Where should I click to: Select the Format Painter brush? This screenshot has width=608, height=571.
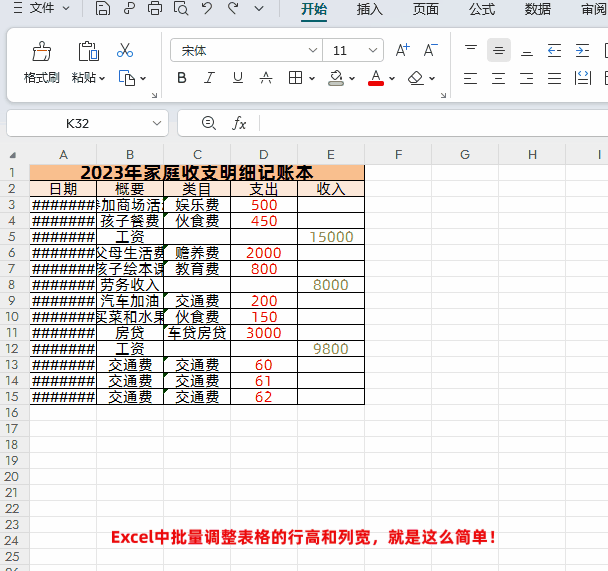coord(41,51)
